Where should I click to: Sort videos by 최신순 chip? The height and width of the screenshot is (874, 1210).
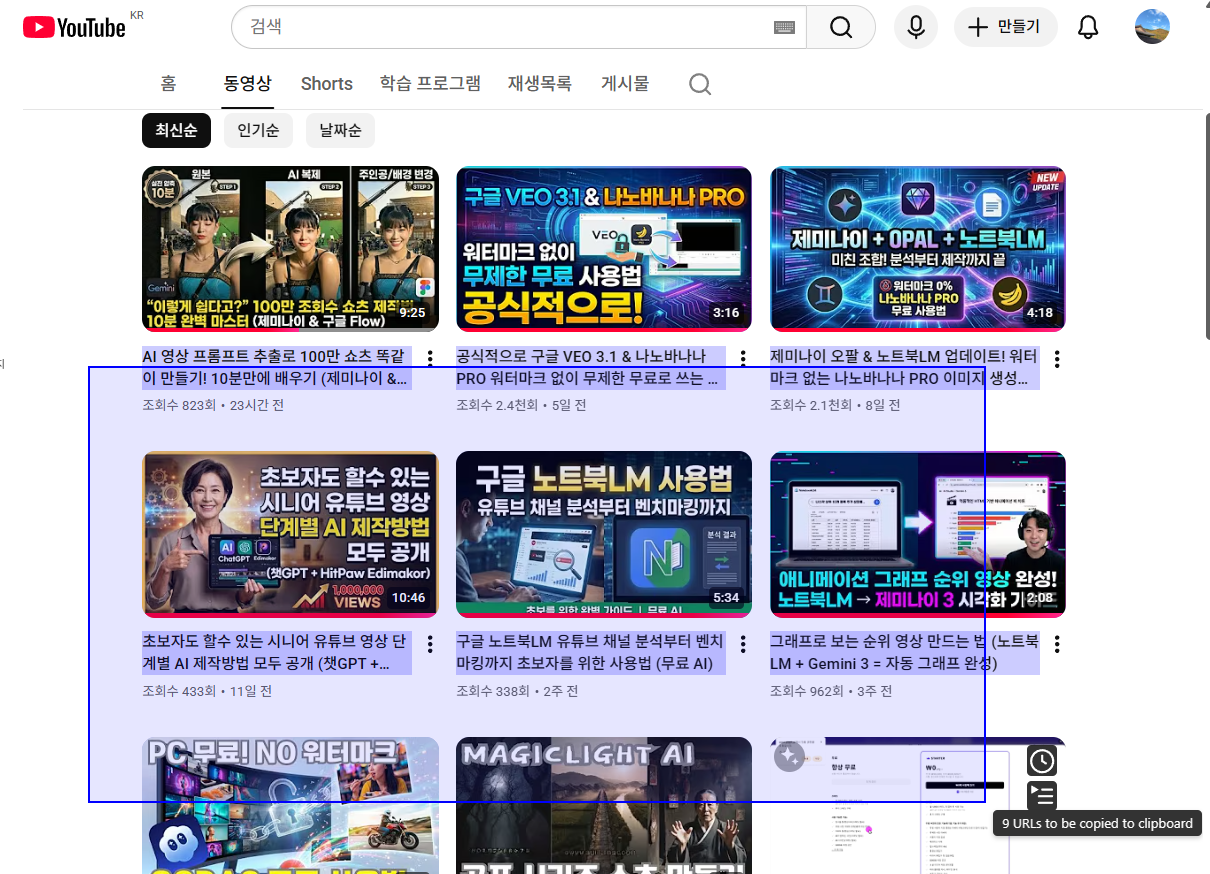(x=176, y=130)
